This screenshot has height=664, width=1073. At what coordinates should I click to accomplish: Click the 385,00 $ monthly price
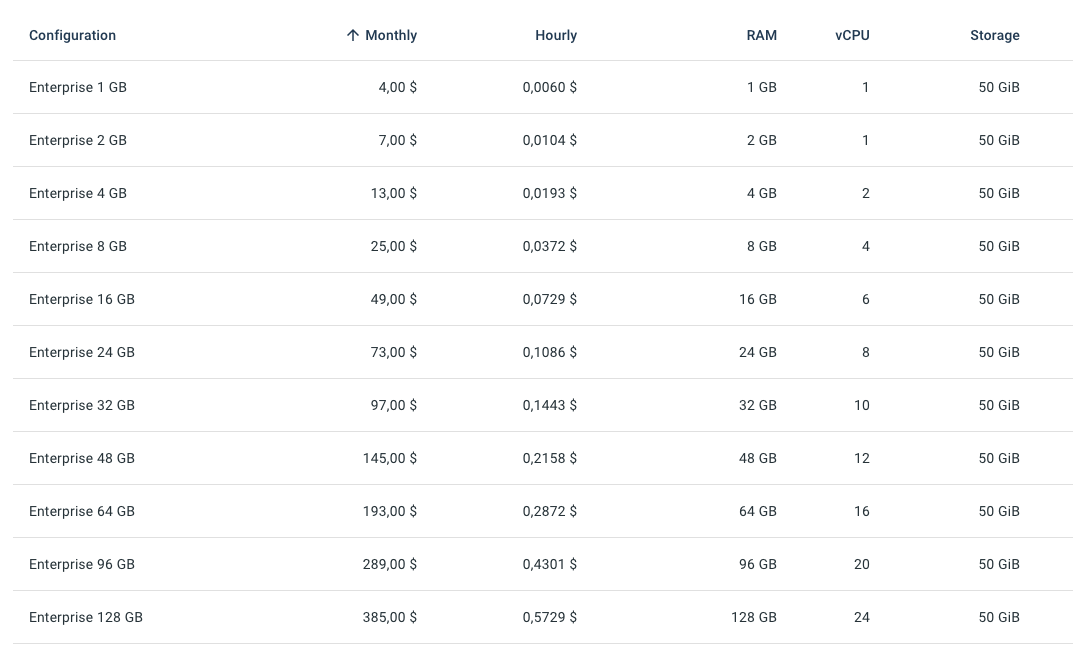[389, 617]
